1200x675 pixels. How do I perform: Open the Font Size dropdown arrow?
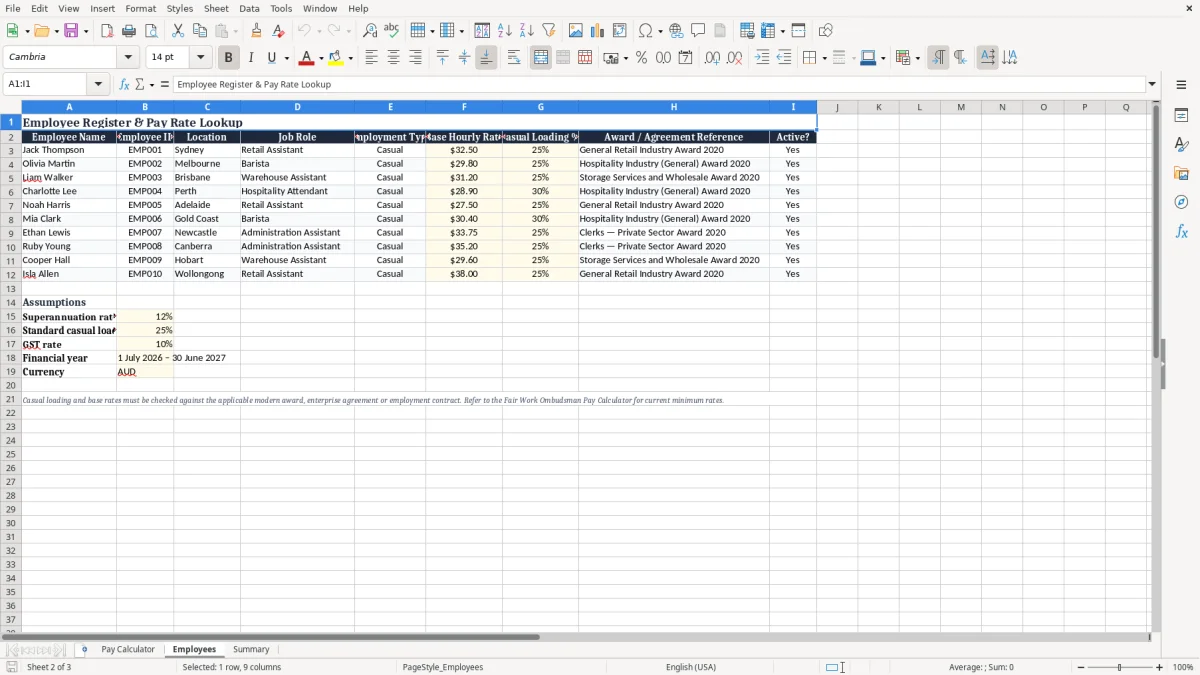(200, 58)
